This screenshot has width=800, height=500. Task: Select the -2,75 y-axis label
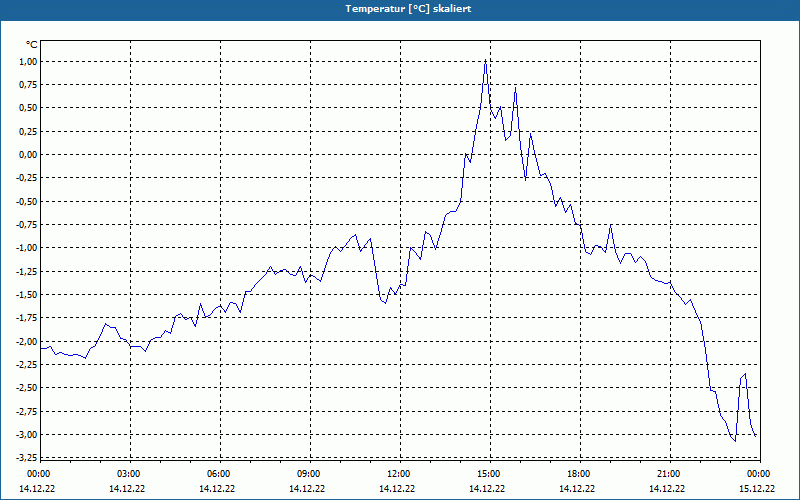(28, 411)
